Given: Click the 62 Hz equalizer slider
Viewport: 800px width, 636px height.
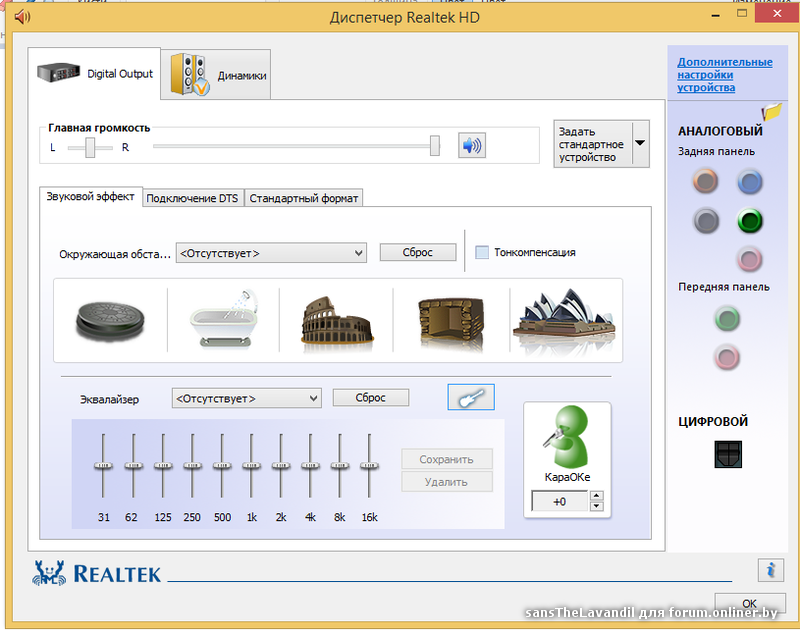Looking at the screenshot, I should point(133,466).
